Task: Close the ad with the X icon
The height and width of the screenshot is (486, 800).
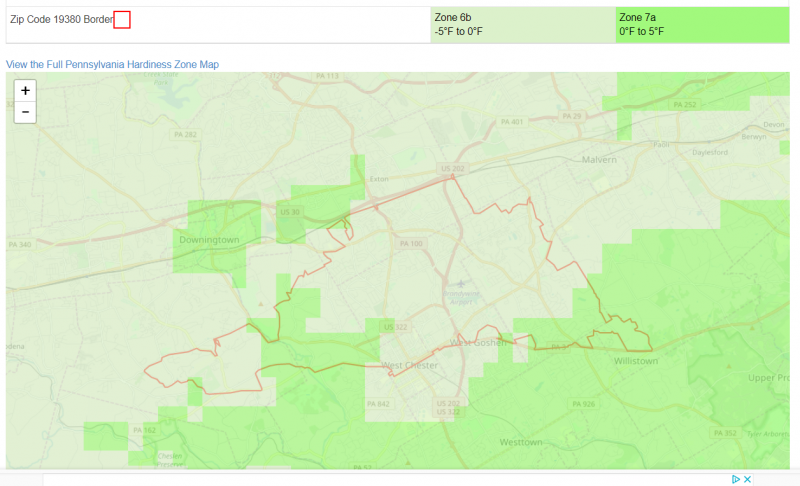Action: pyautogui.click(x=748, y=479)
